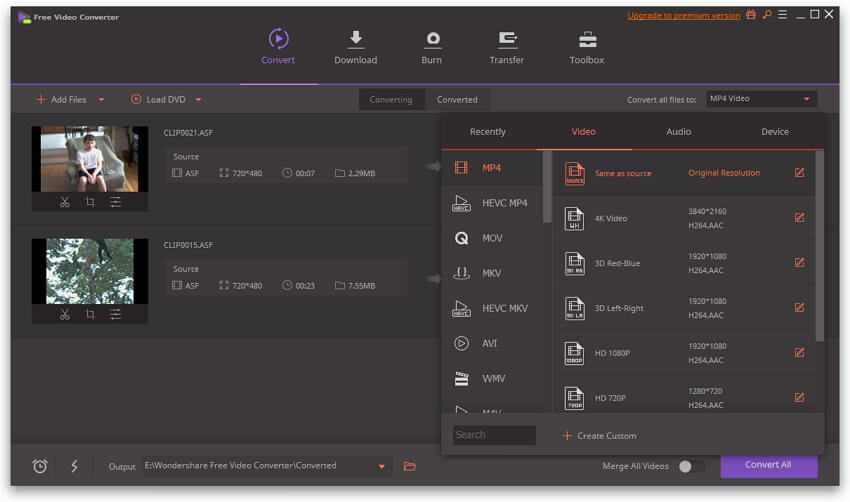Open the Video format tab
Image resolution: width=850 pixels, height=502 pixels.
click(x=584, y=132)
